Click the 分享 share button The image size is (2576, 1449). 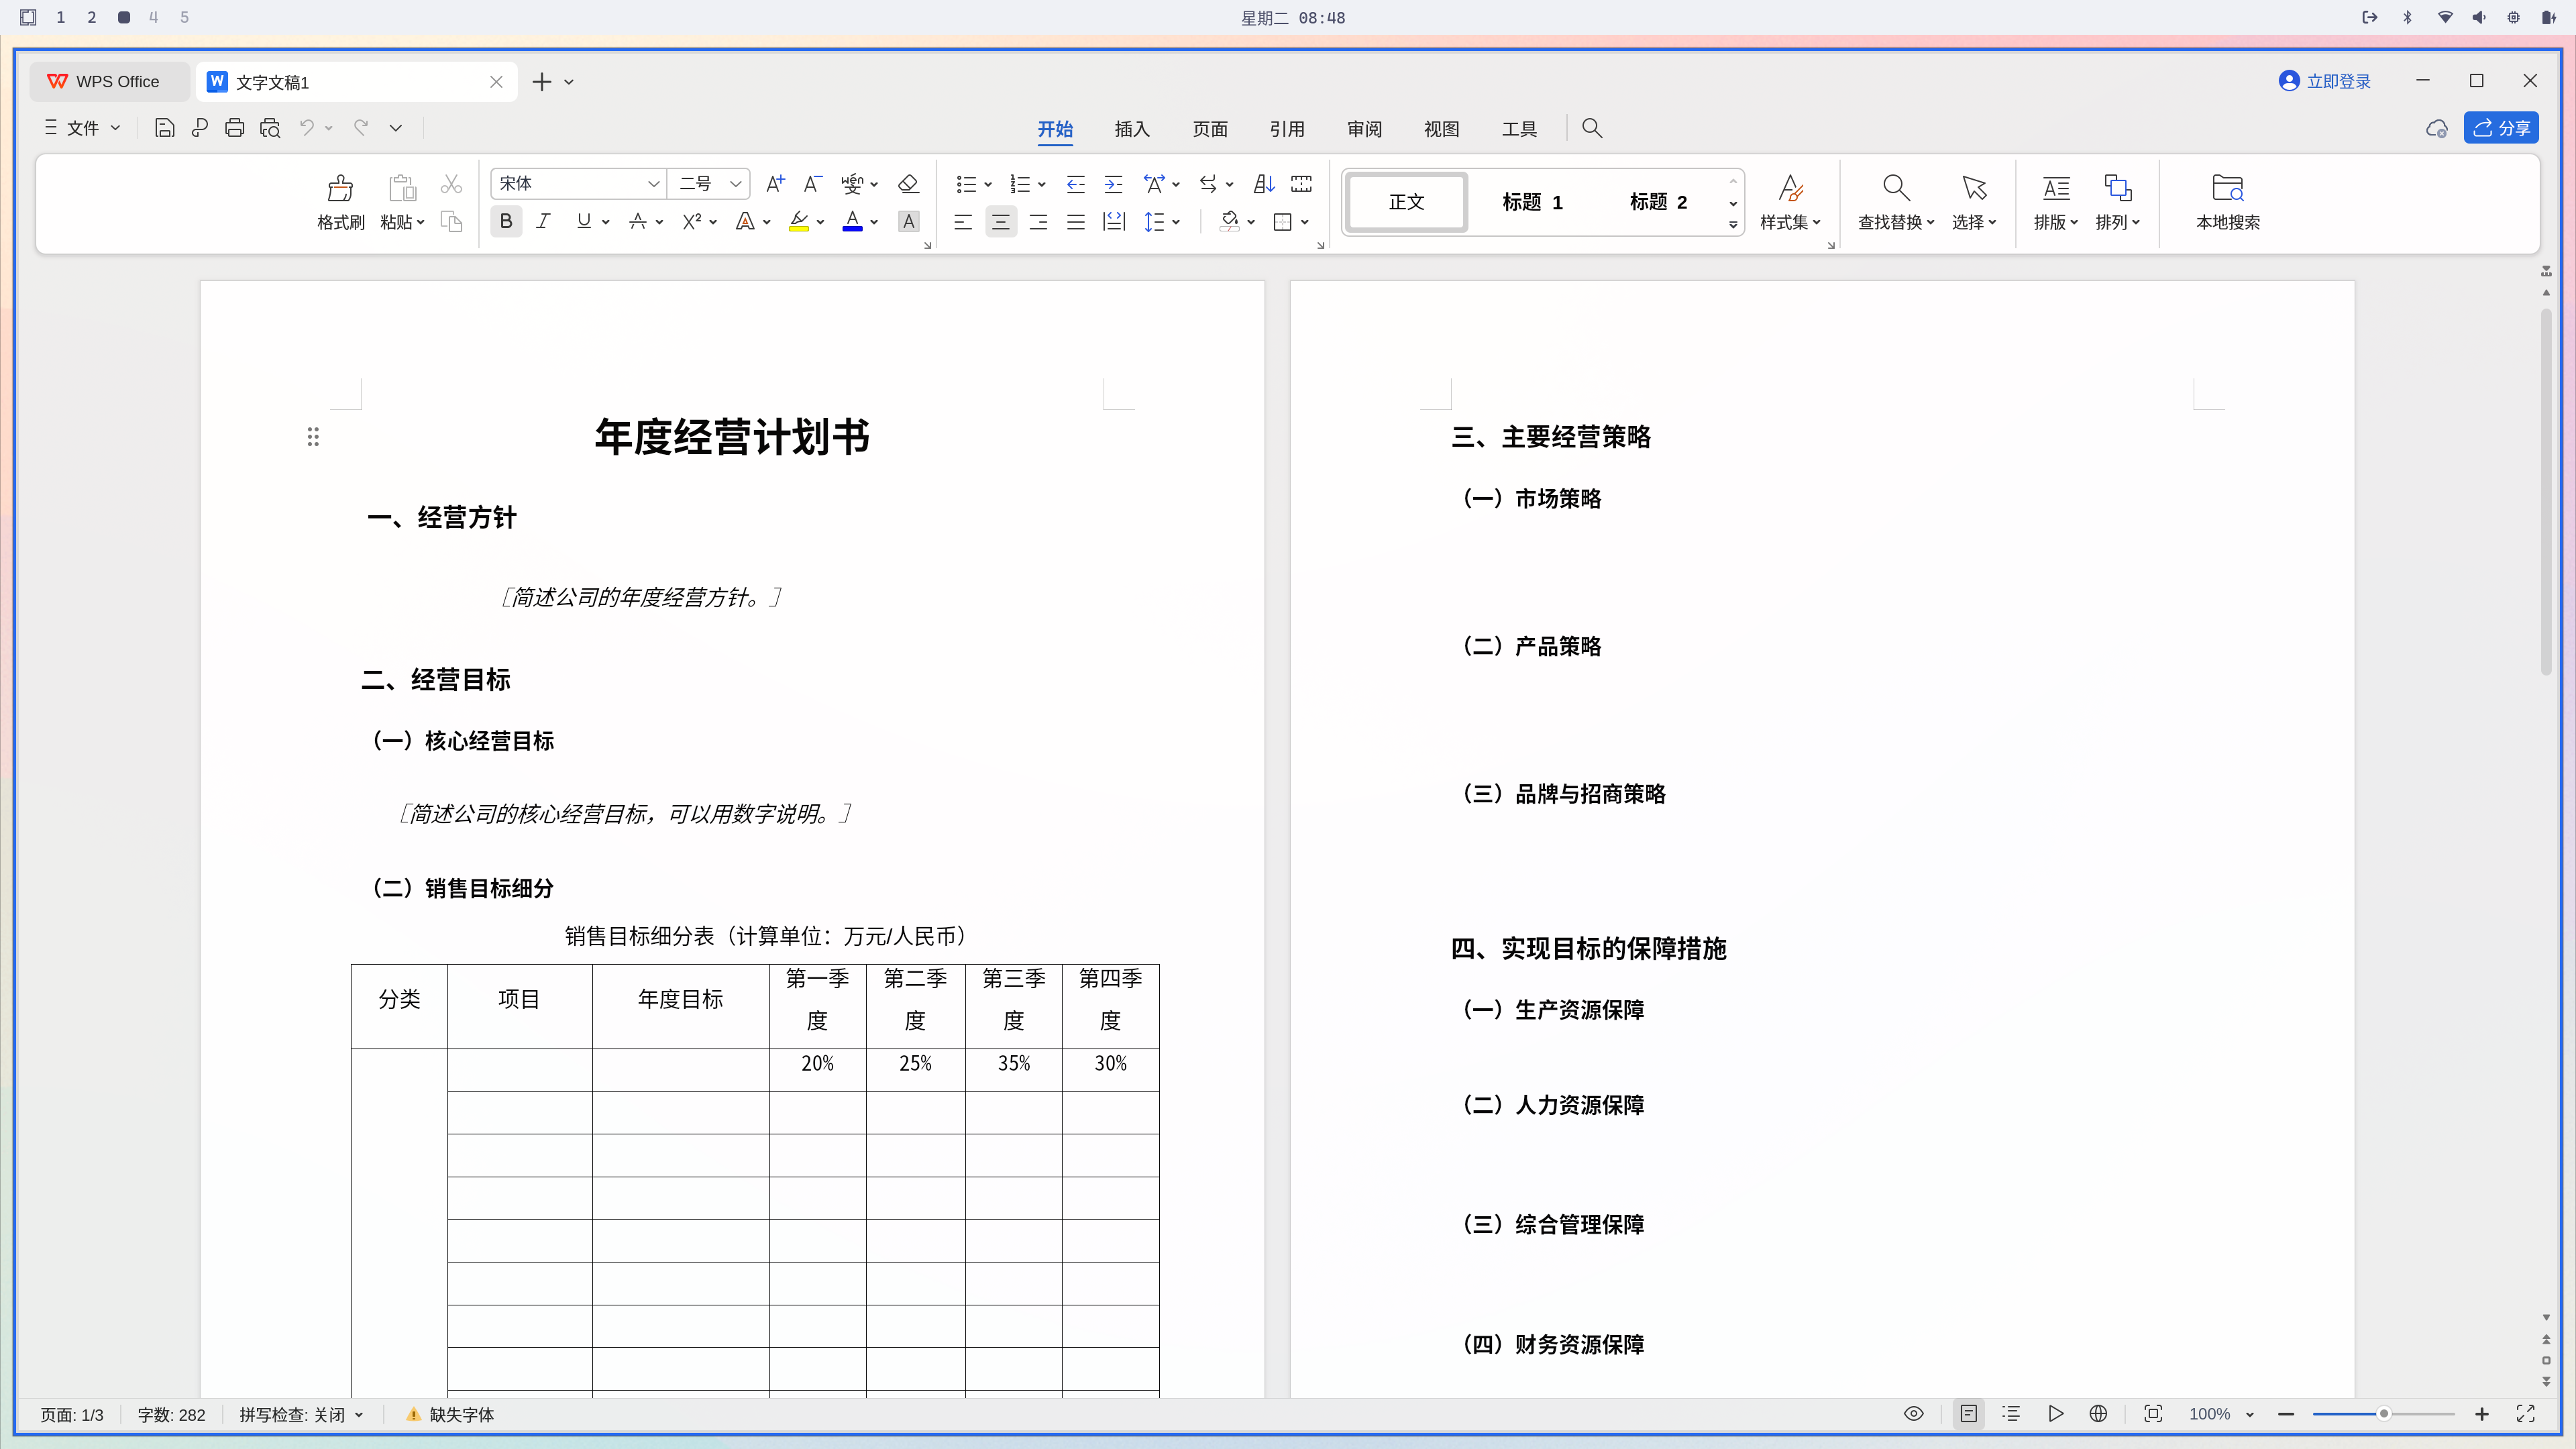[2501, 128]
